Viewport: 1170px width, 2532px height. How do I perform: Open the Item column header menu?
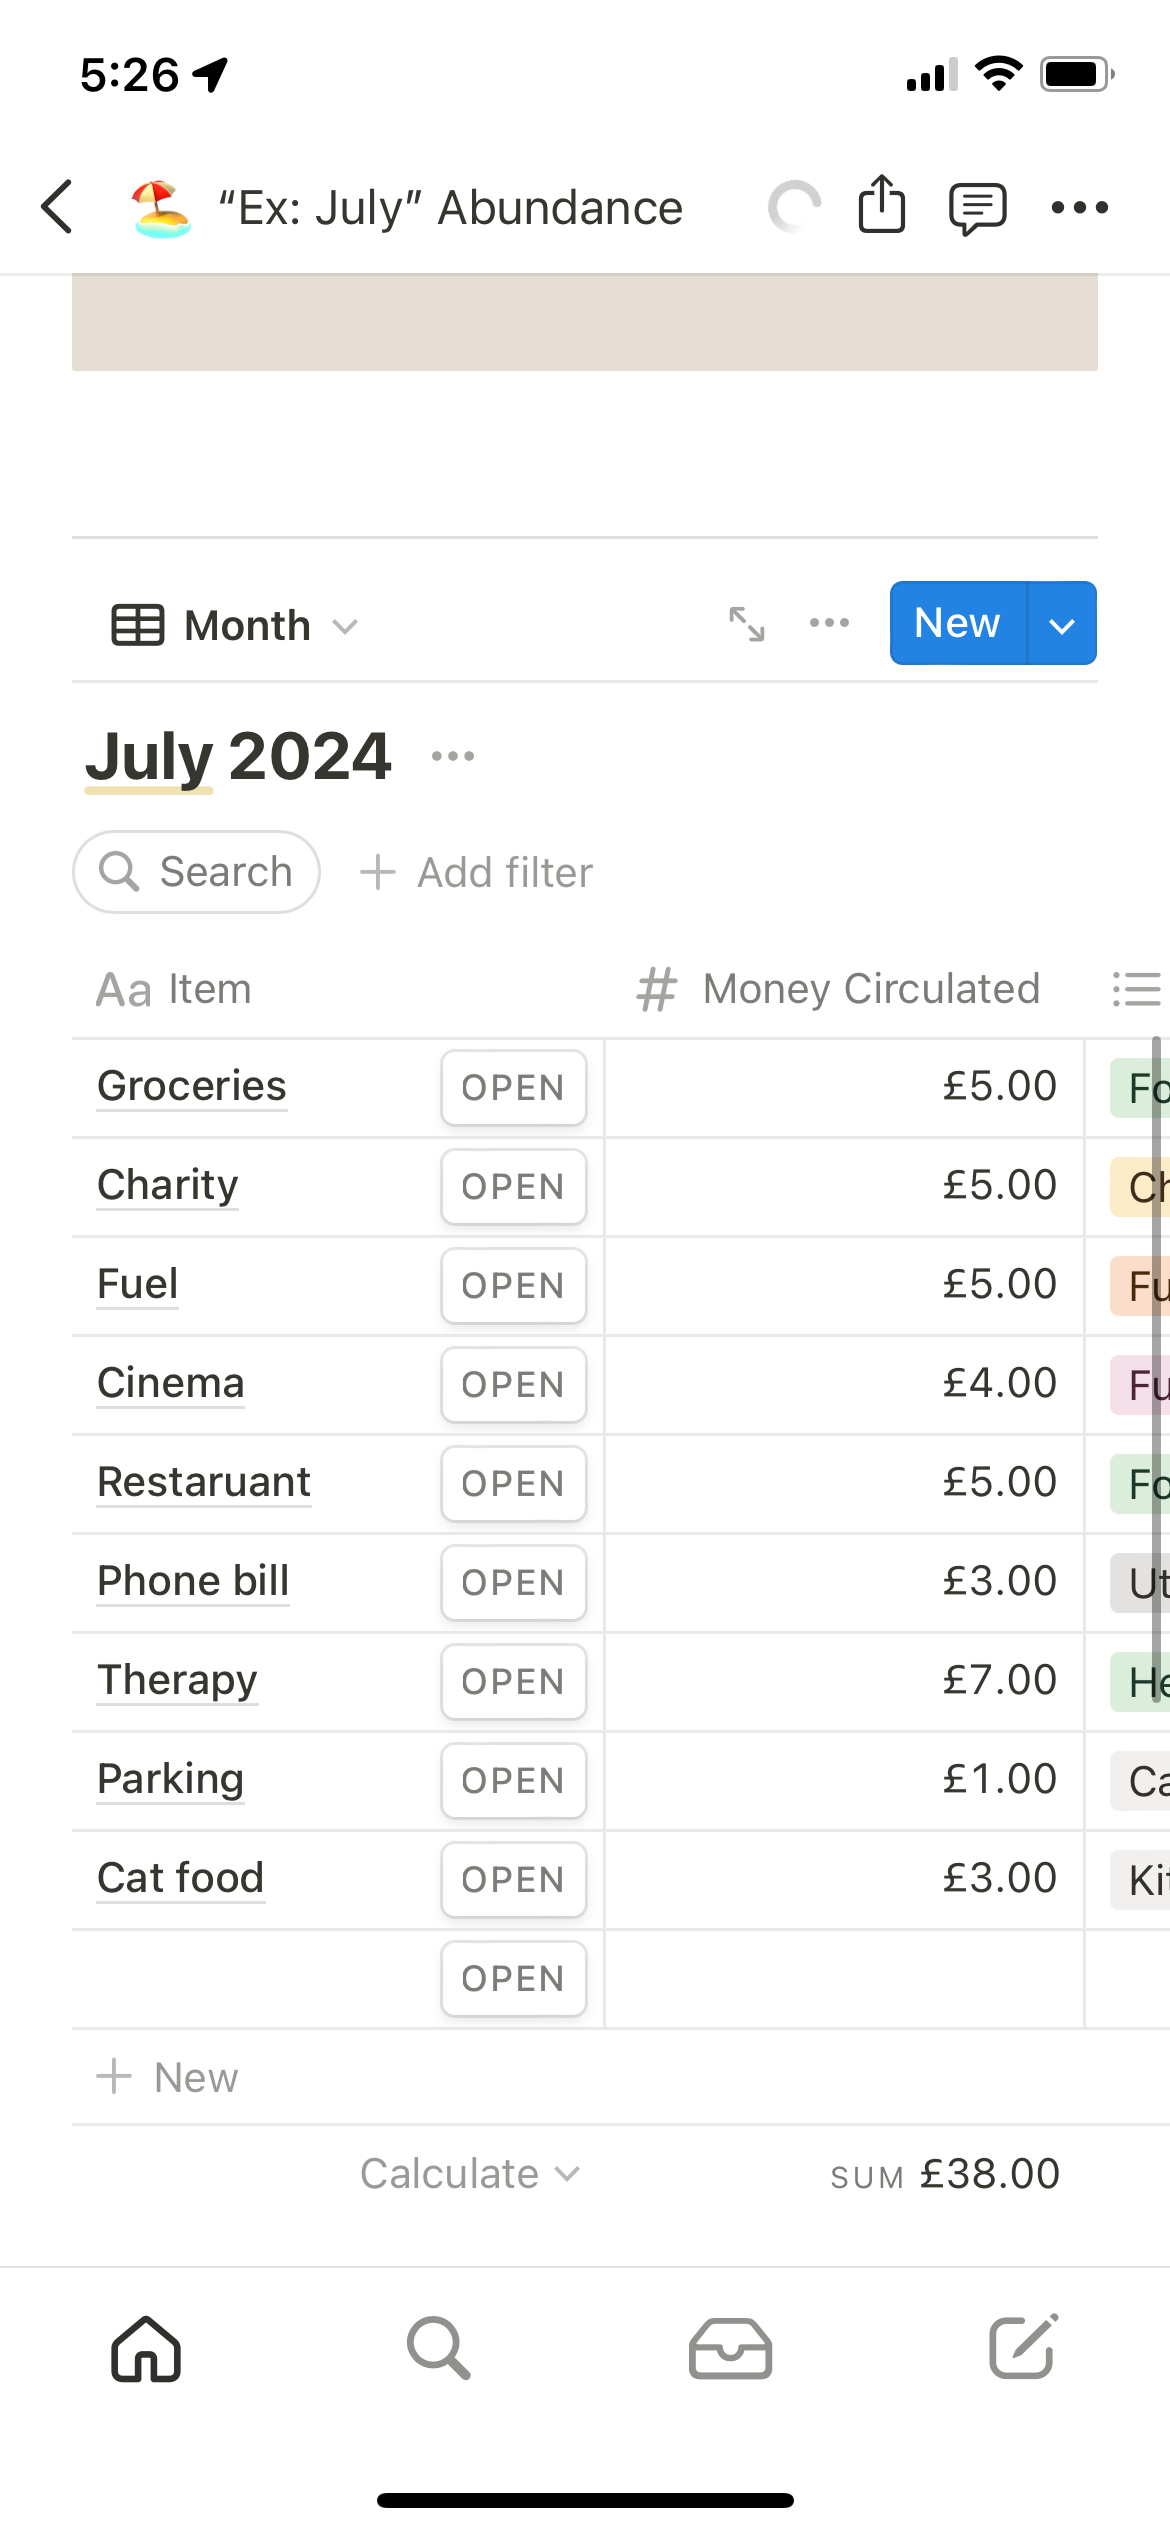174,989
